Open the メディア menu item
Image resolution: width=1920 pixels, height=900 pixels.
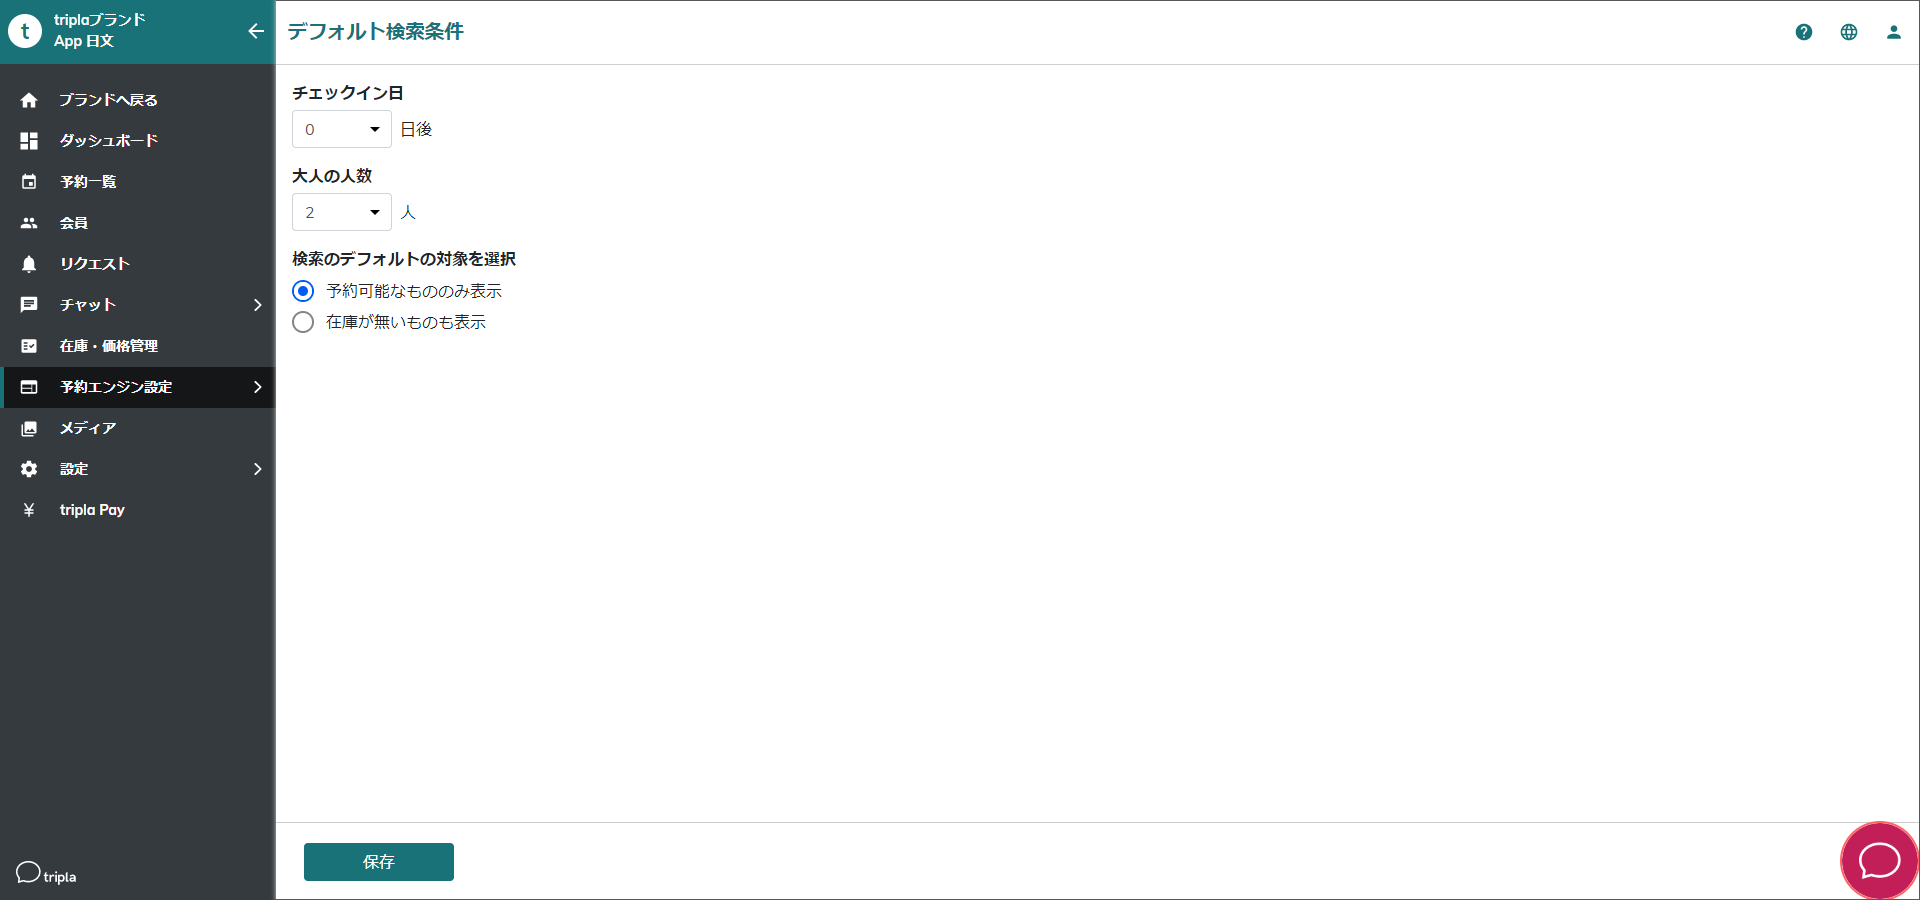point(88,428)
